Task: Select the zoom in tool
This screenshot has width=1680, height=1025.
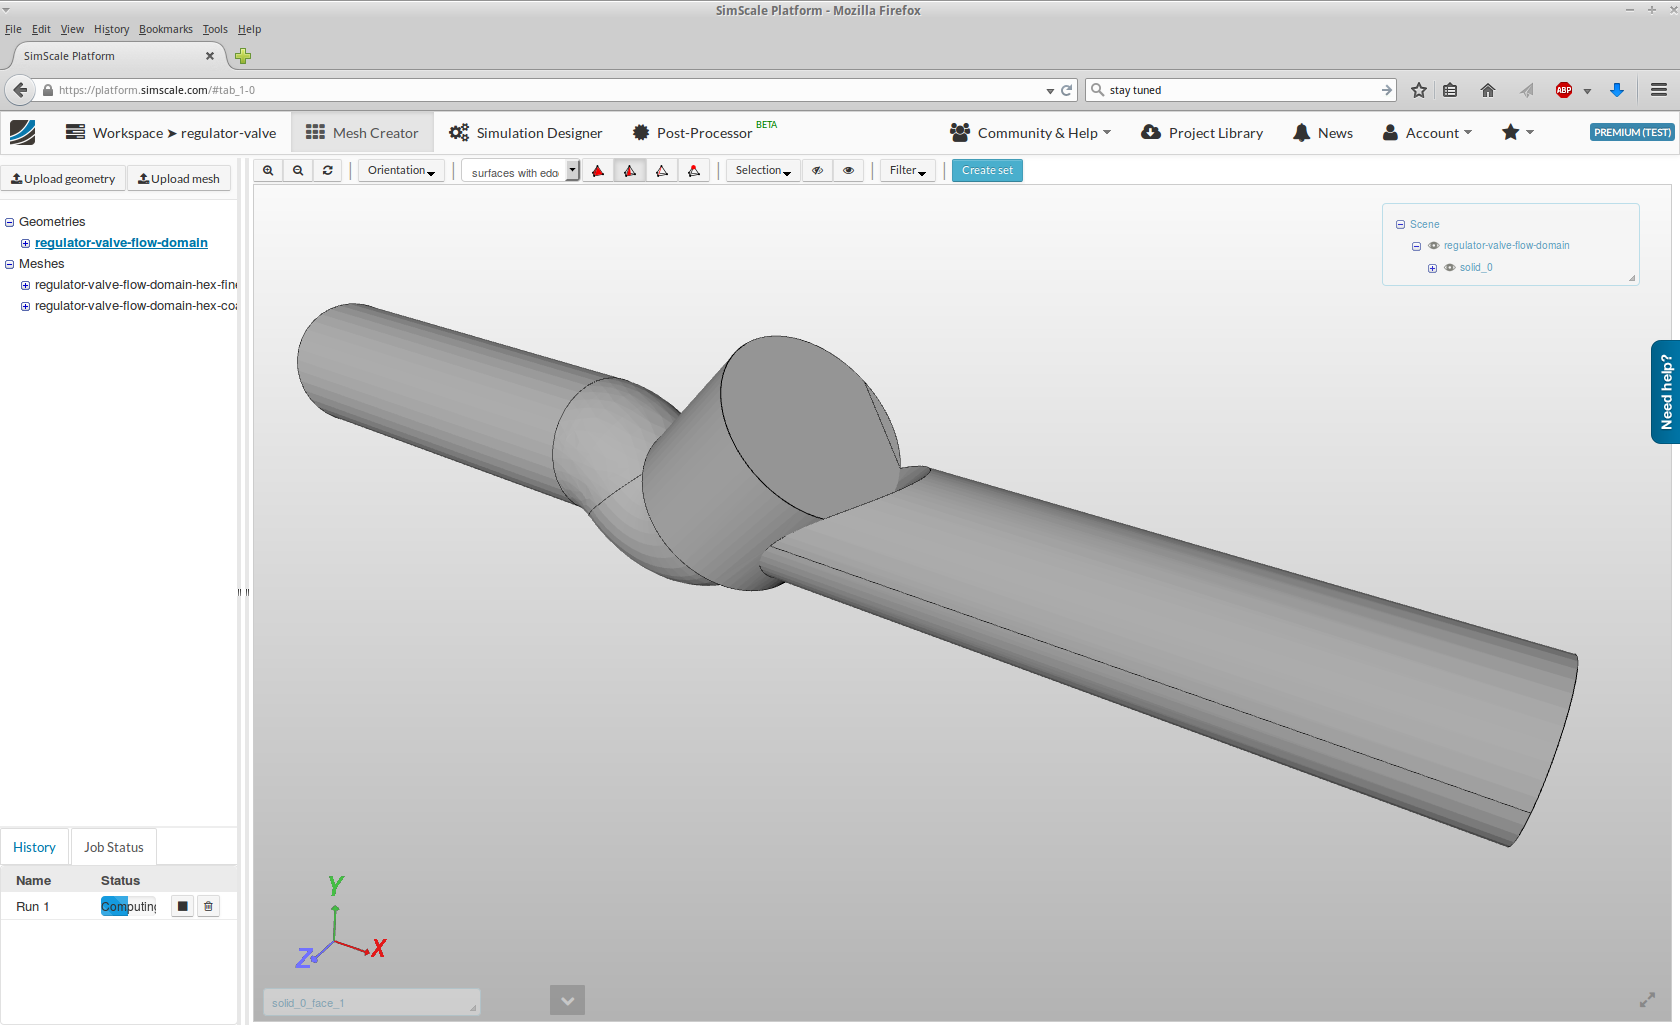Action: (268, 170)
